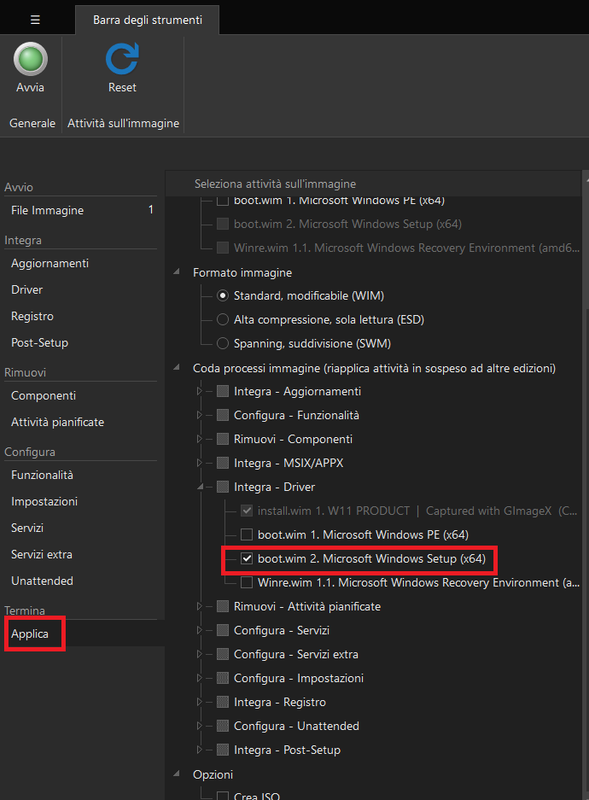Check boot.wim 2 Windows Setup under Driver

(x=247, y=559)
